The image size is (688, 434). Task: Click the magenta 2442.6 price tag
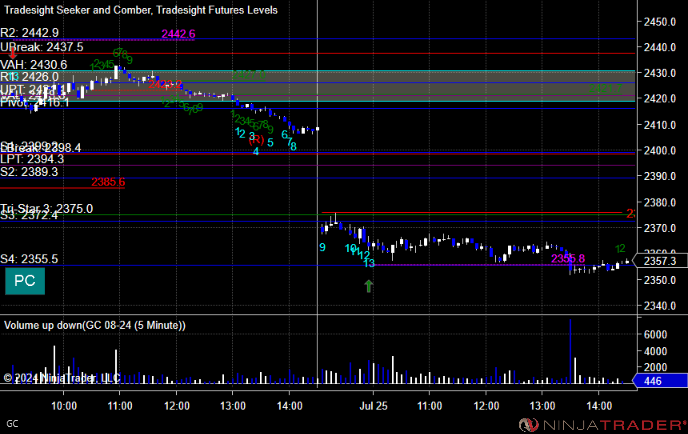(x=178, y=34)
